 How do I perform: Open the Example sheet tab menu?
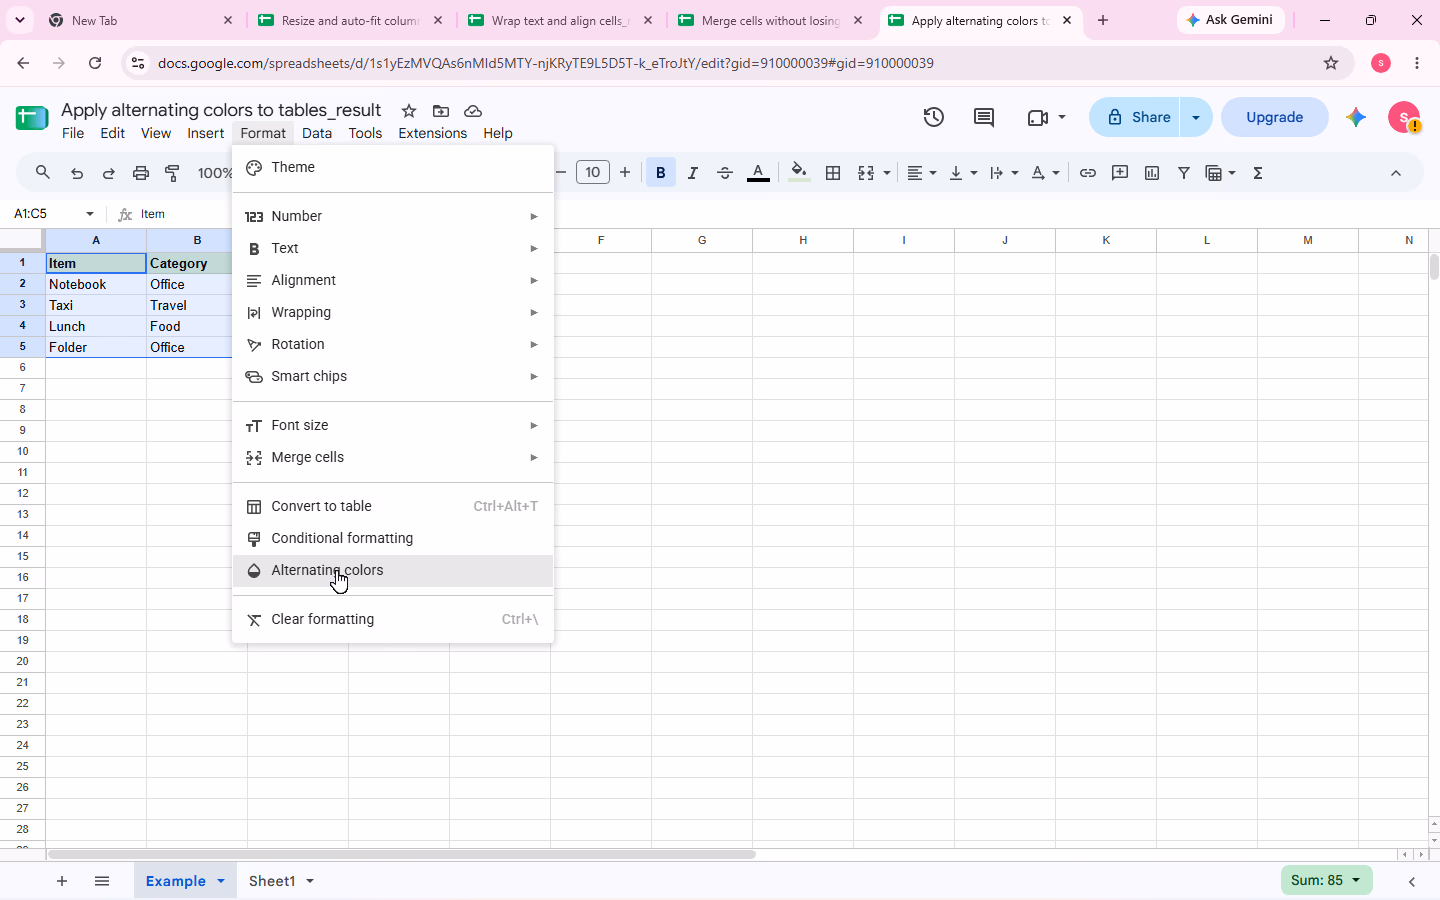(x=221, y=881)
